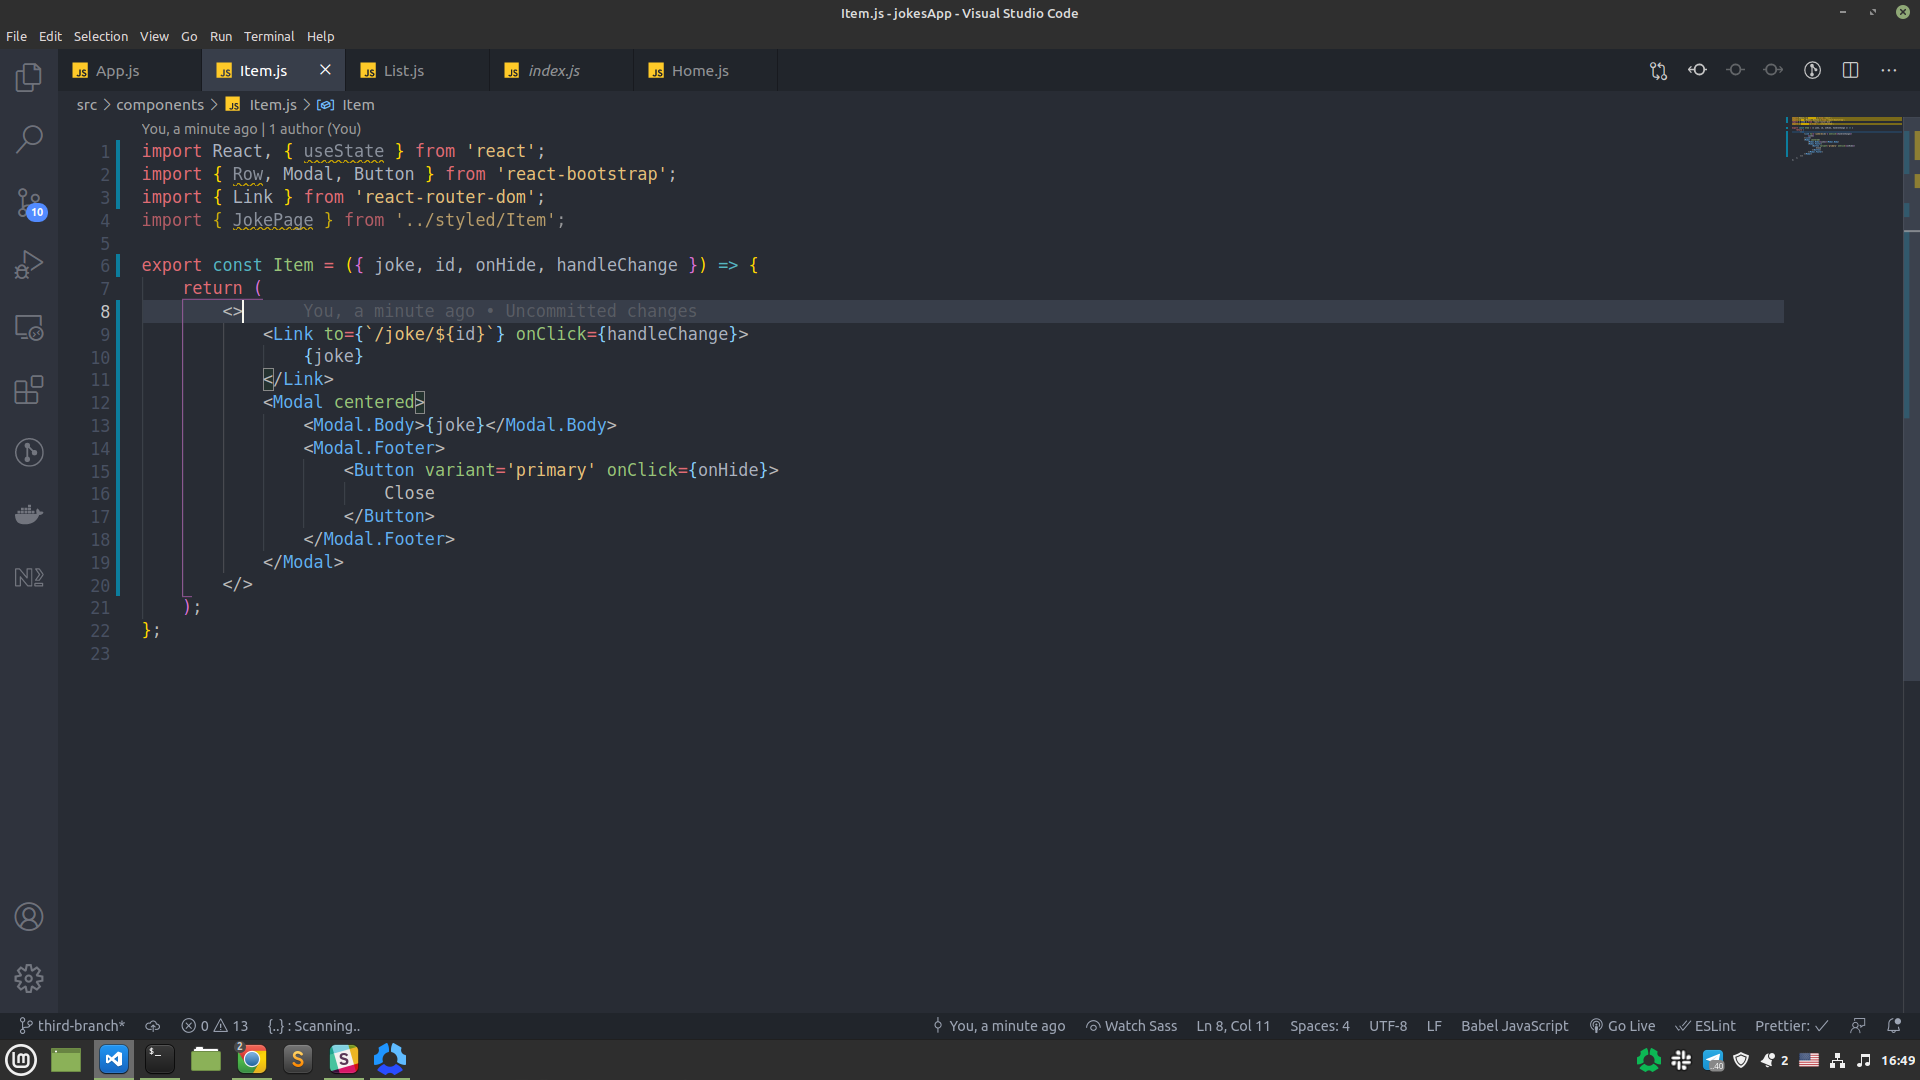Image resolution: width=1920 pixels, height=1080 pixels.
Task: Click errors and warnings count in status bar
Action: pyautogui.click(x=214, y=1026)
